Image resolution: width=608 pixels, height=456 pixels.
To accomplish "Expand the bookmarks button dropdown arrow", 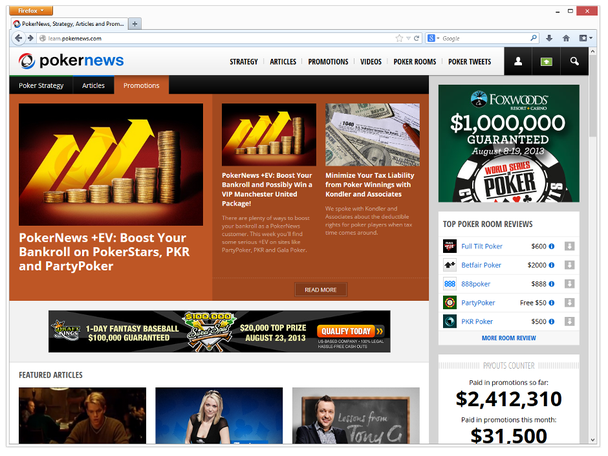I will 591,38.
